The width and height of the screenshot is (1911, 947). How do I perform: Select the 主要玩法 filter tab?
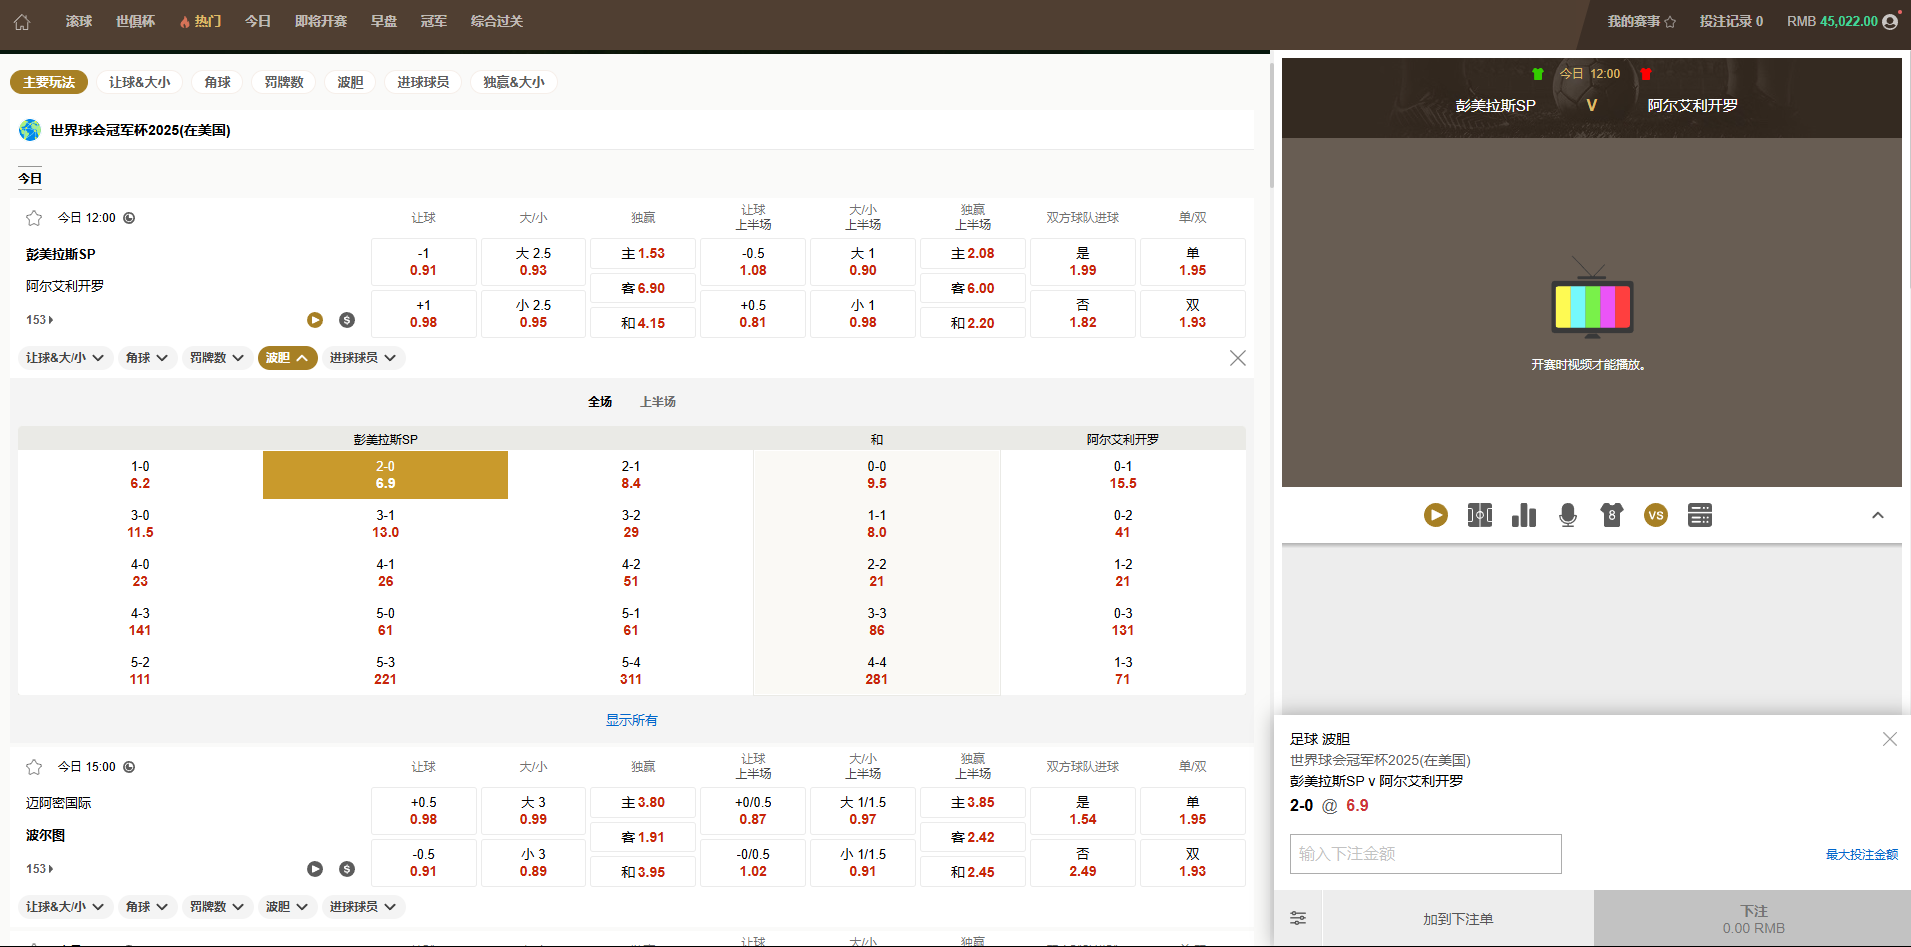point(49,82)
